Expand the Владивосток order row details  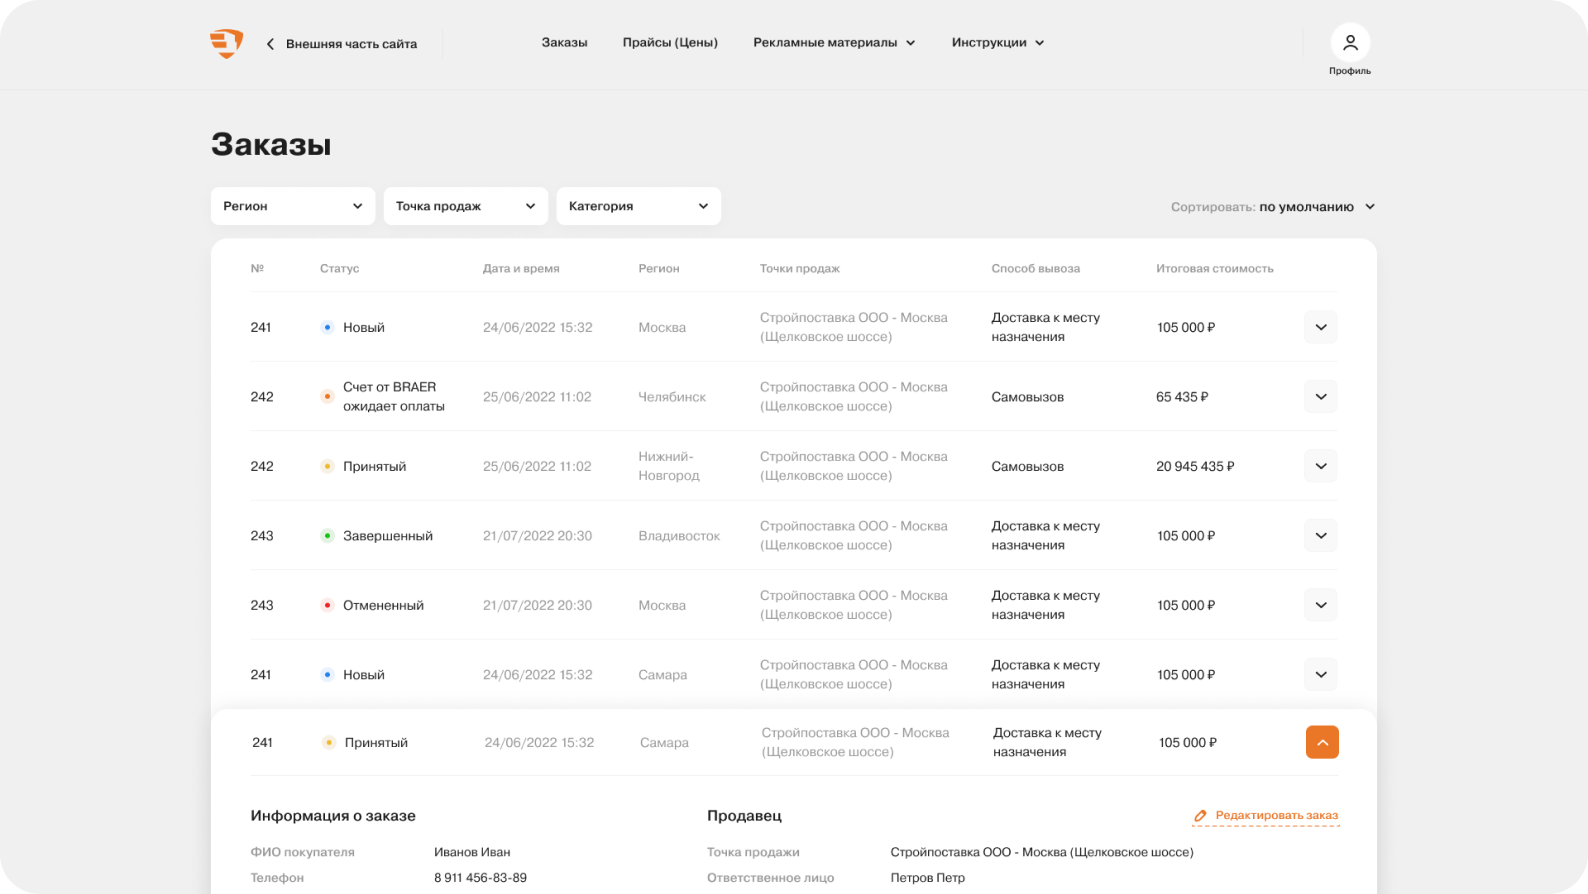pos(1320,536)
